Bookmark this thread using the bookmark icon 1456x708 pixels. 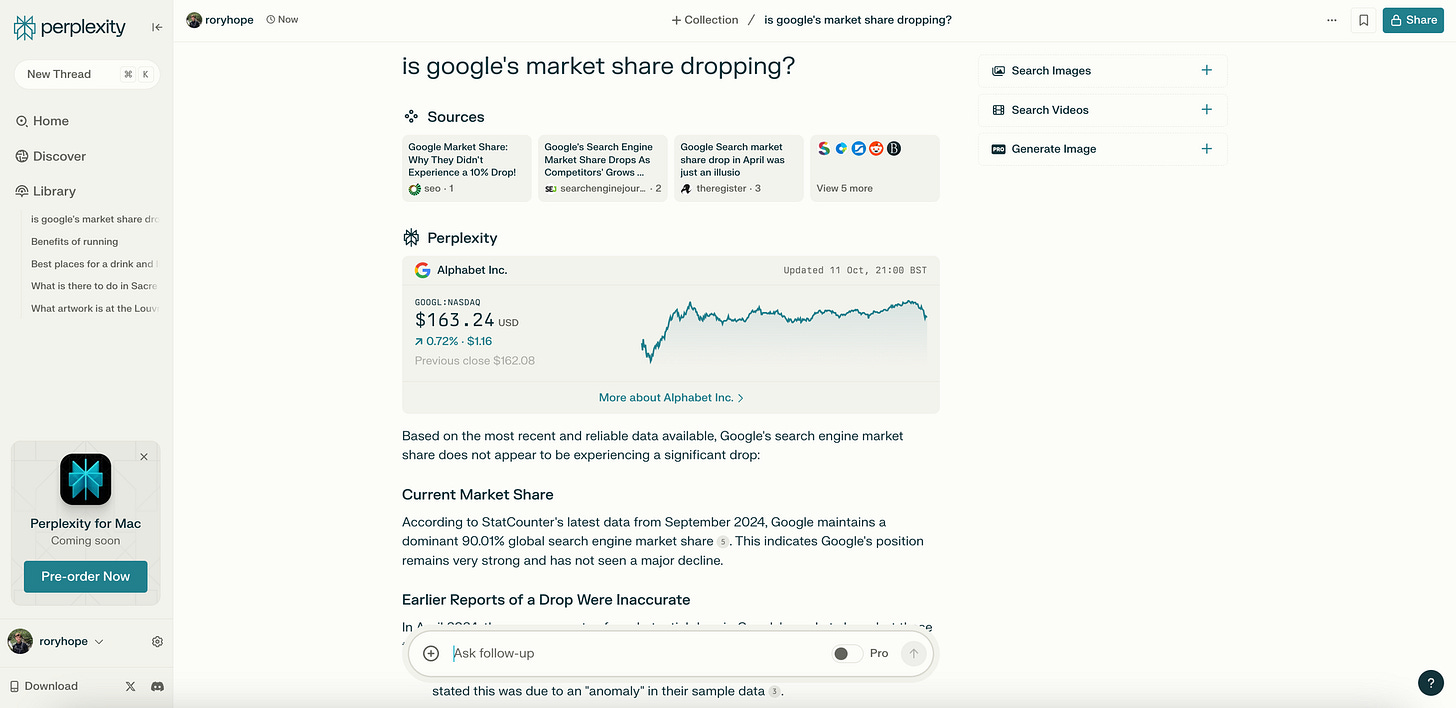[1364, 19]
